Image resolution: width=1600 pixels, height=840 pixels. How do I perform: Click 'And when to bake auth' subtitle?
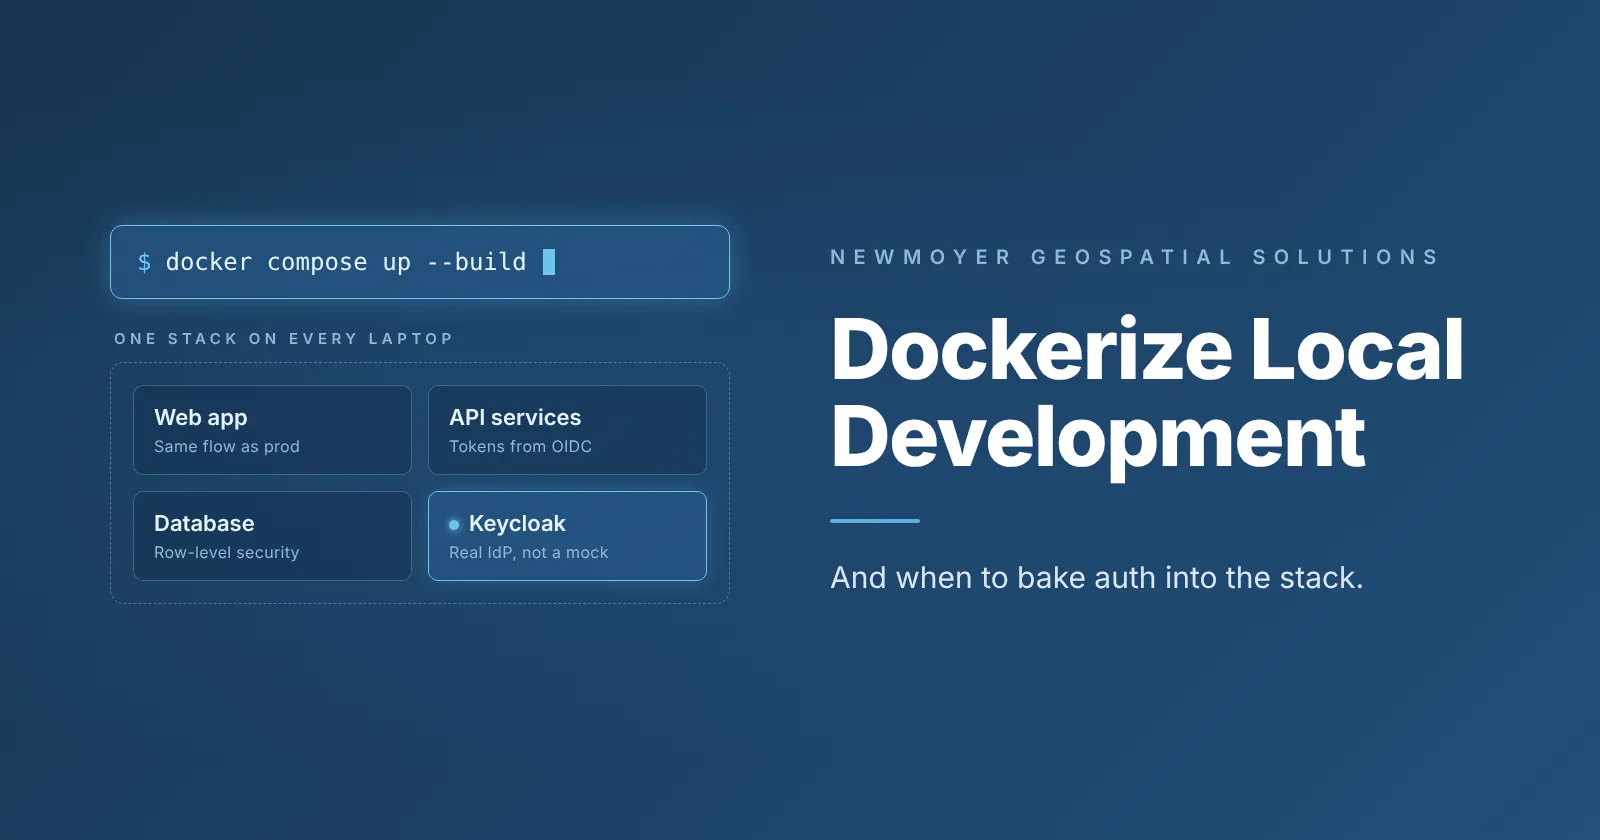coord(1097,578)
